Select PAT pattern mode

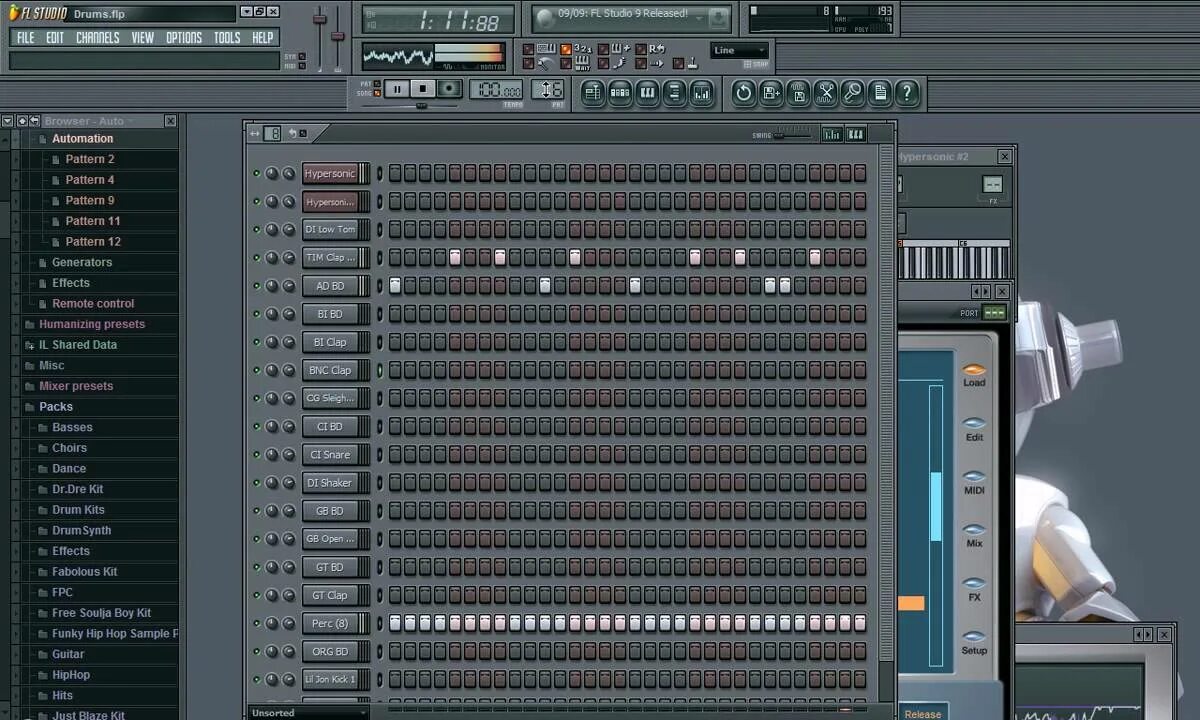[375, 83]
